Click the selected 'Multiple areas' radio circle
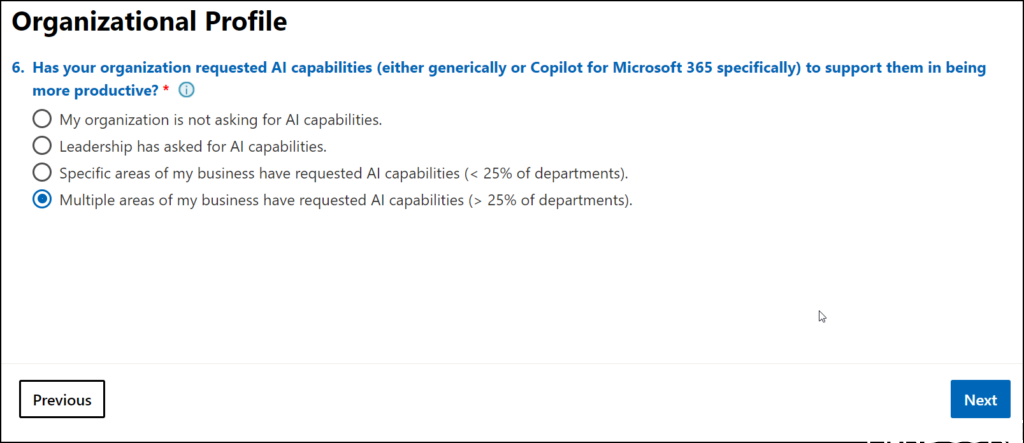1024x443 pixels. pos(42,199)
